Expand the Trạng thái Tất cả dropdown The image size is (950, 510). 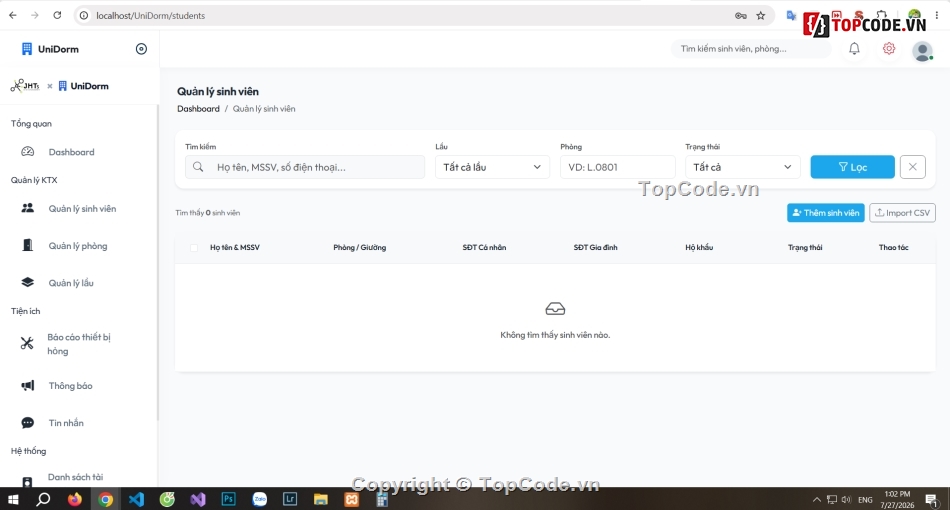click(742, 167)
